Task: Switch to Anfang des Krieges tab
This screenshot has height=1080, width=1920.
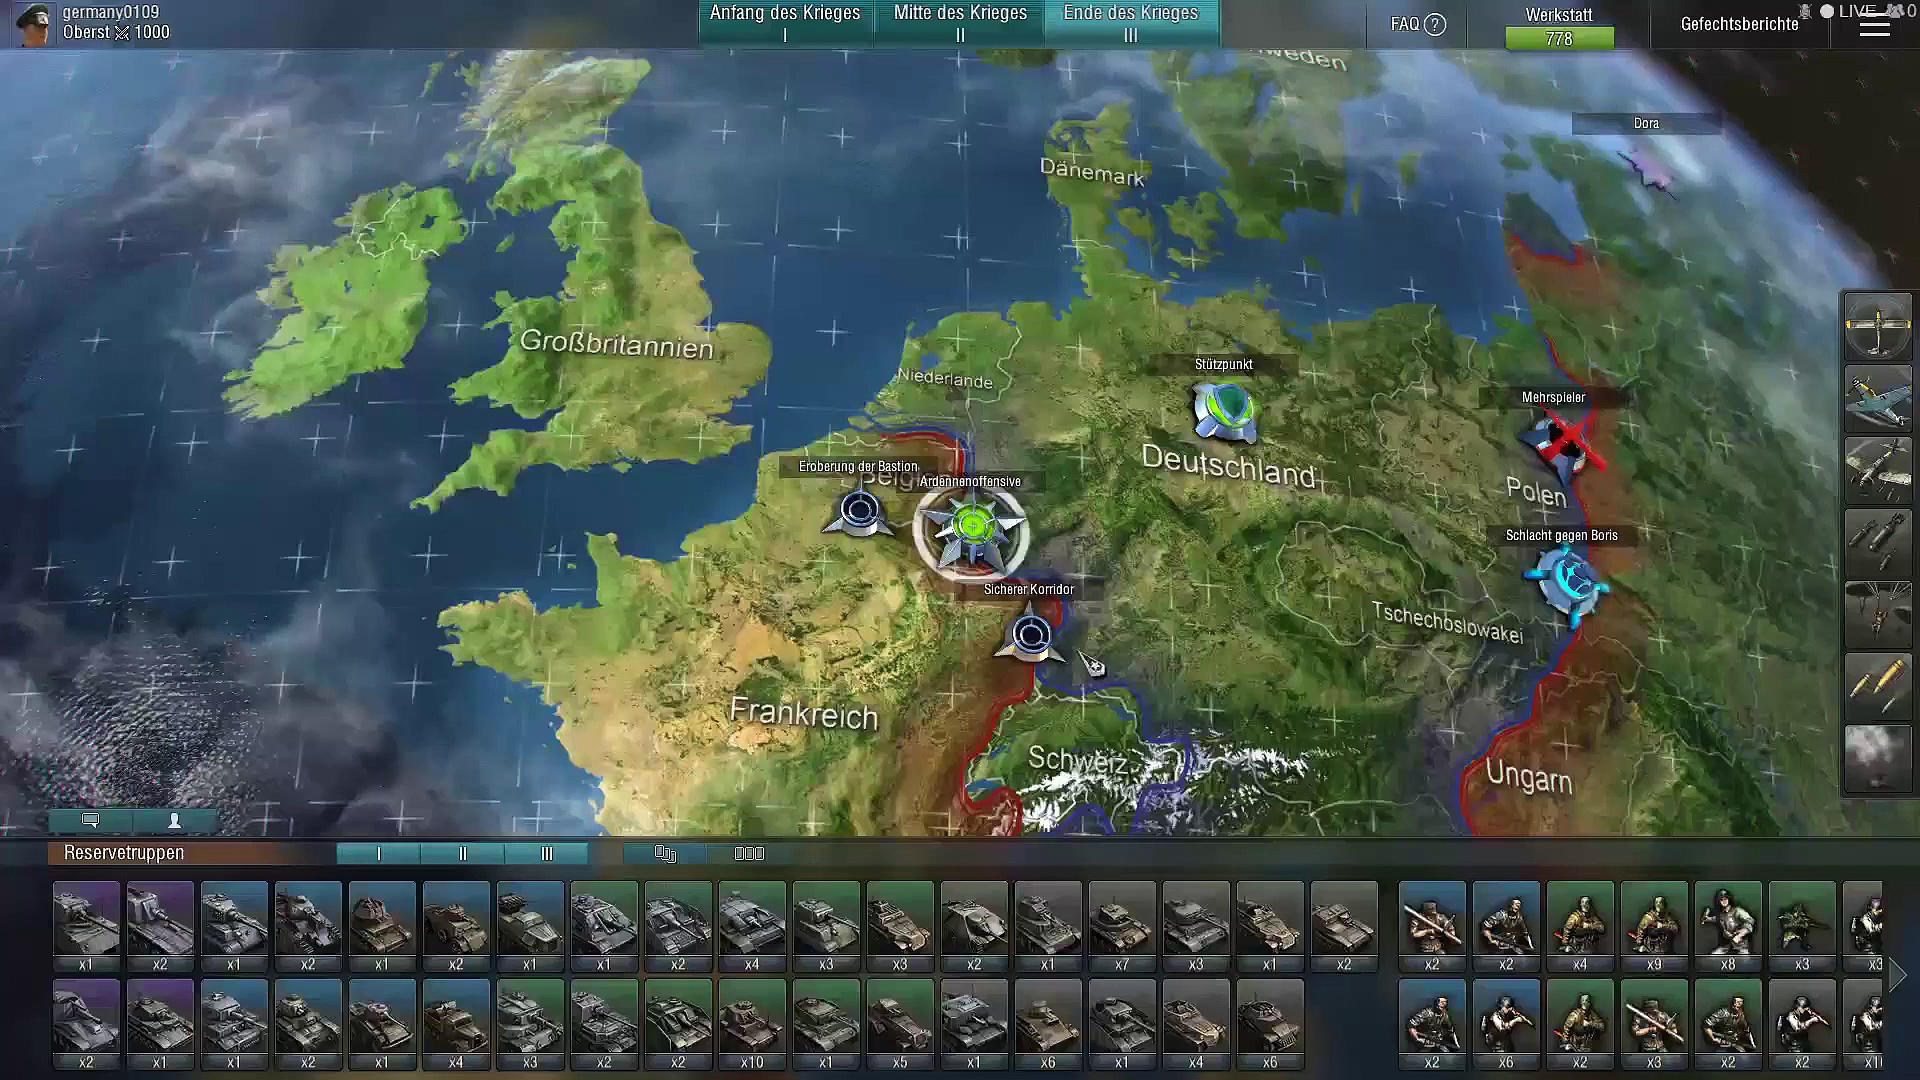Action: [x=785, y=23]
